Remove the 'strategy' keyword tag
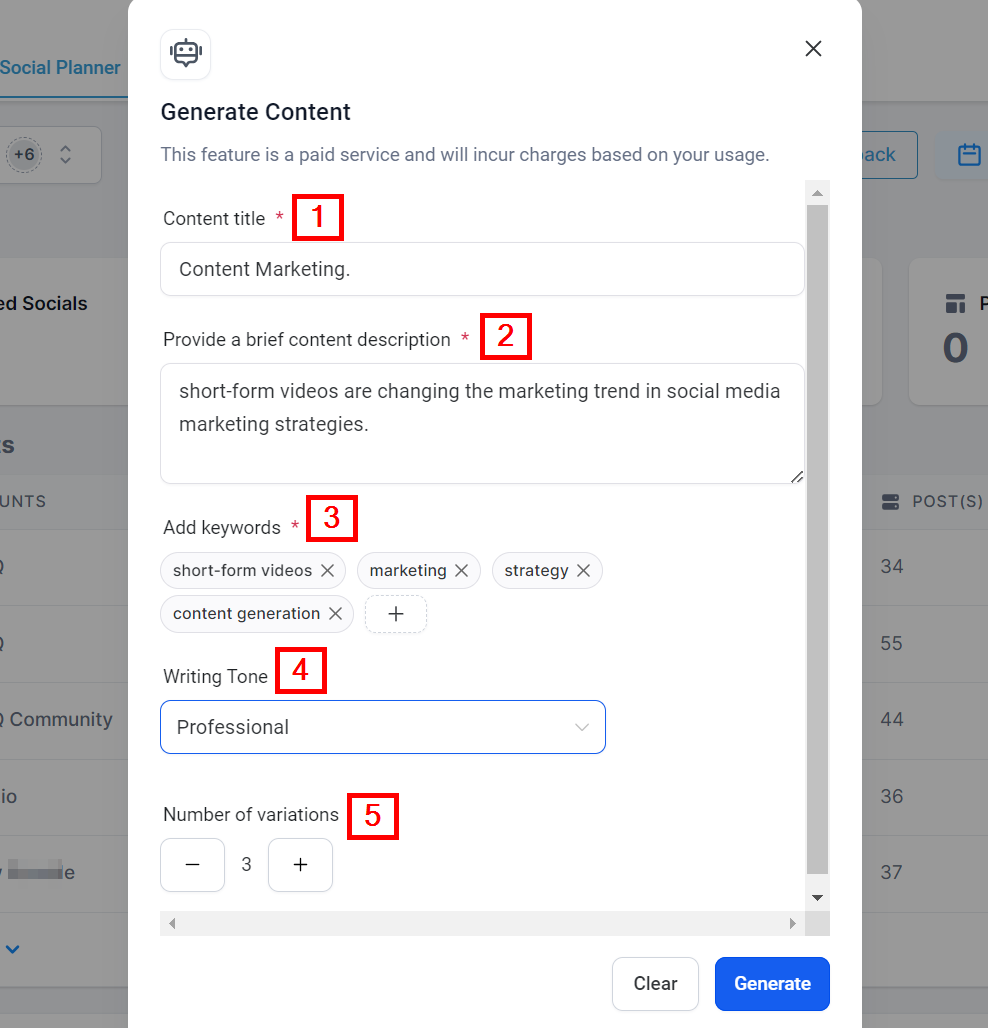988x1028 pixels. pyautogui.click(x=583, y=571)
